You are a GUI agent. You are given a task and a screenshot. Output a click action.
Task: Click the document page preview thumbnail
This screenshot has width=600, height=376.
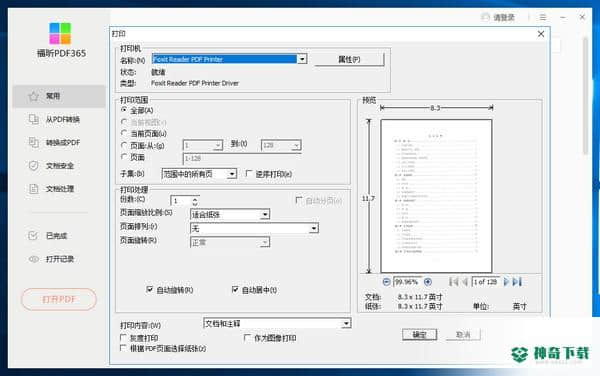tap(436, 196)
